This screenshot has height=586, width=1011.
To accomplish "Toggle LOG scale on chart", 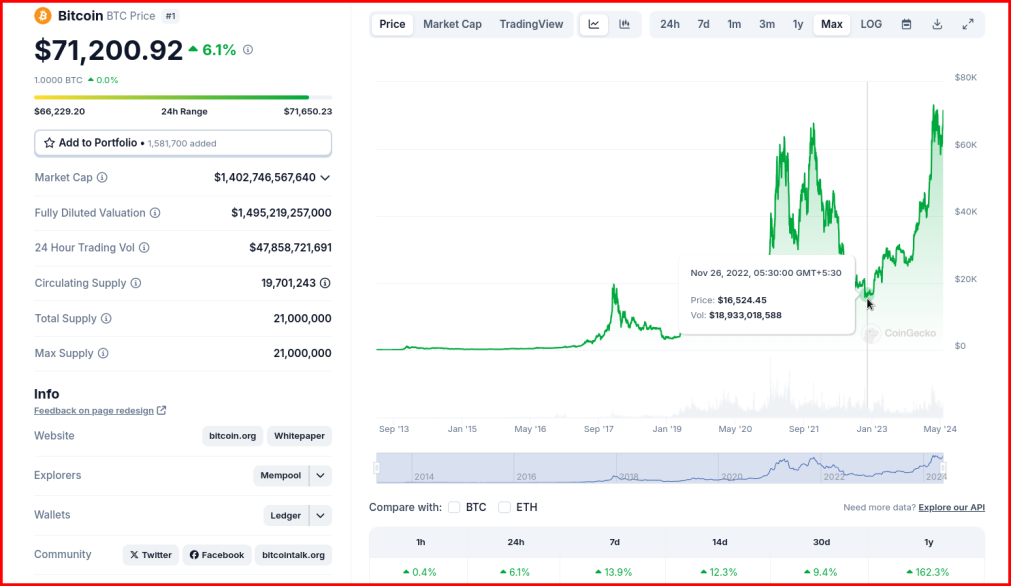I will point(871,24).
